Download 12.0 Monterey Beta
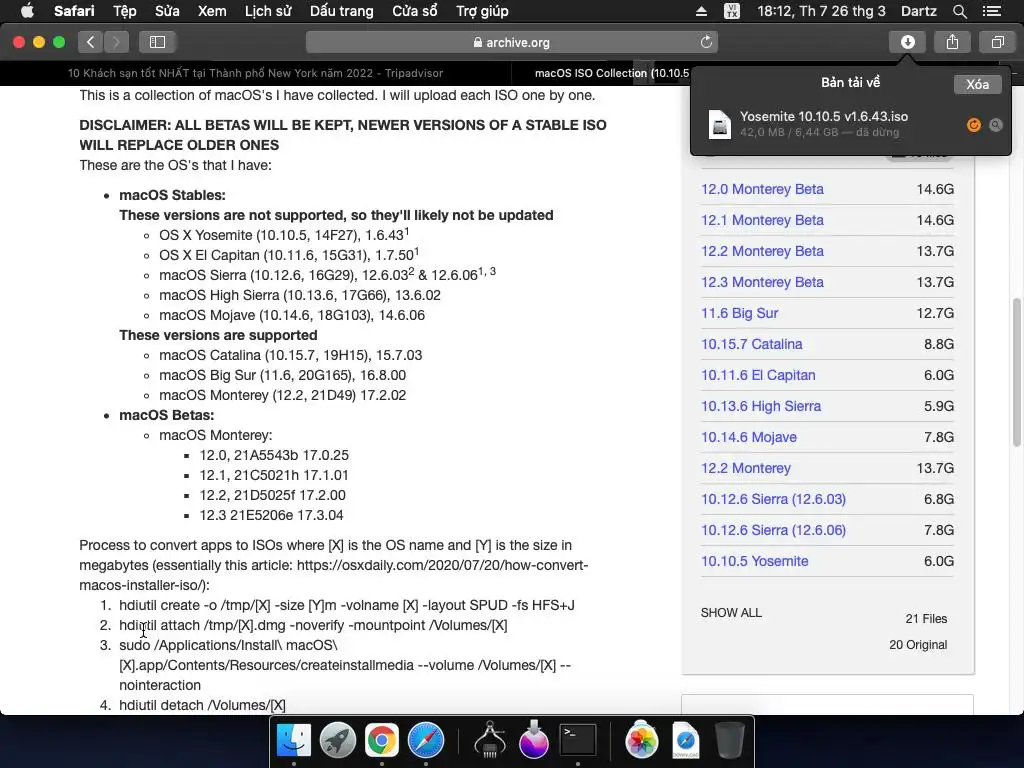The height and width of the screenshot is (768, 1024). (762, 189)
